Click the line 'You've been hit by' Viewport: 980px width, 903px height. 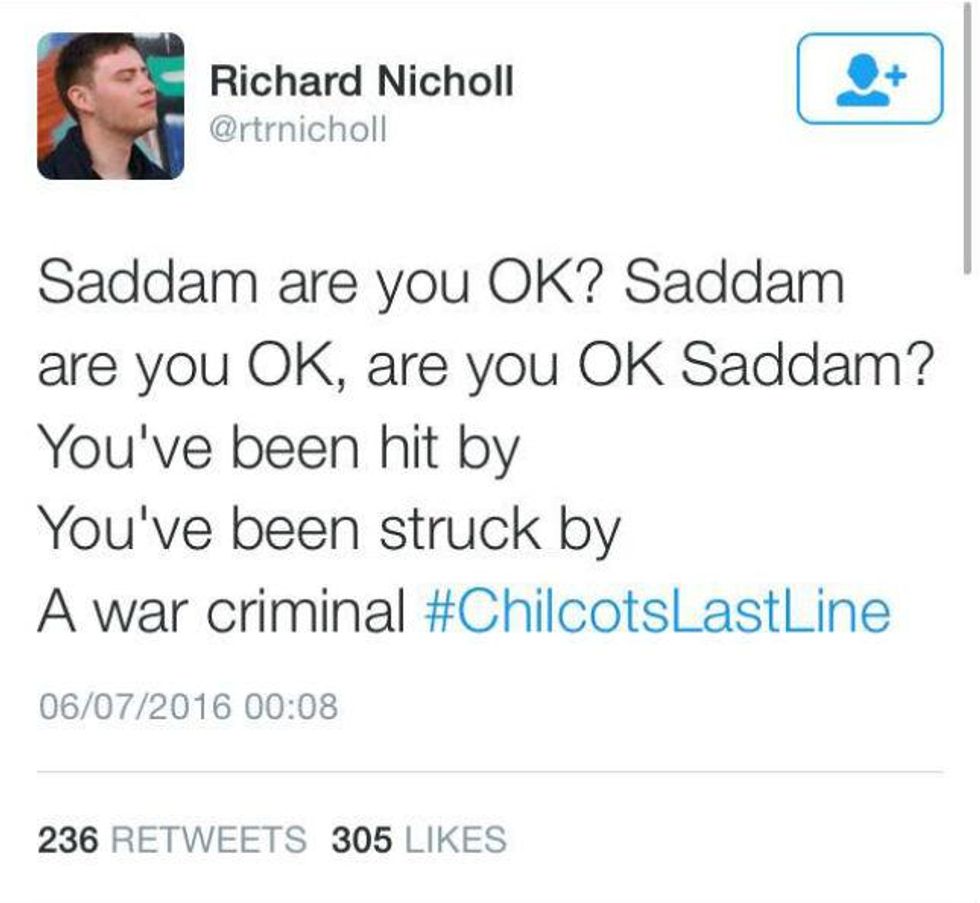tap(279, 449)
